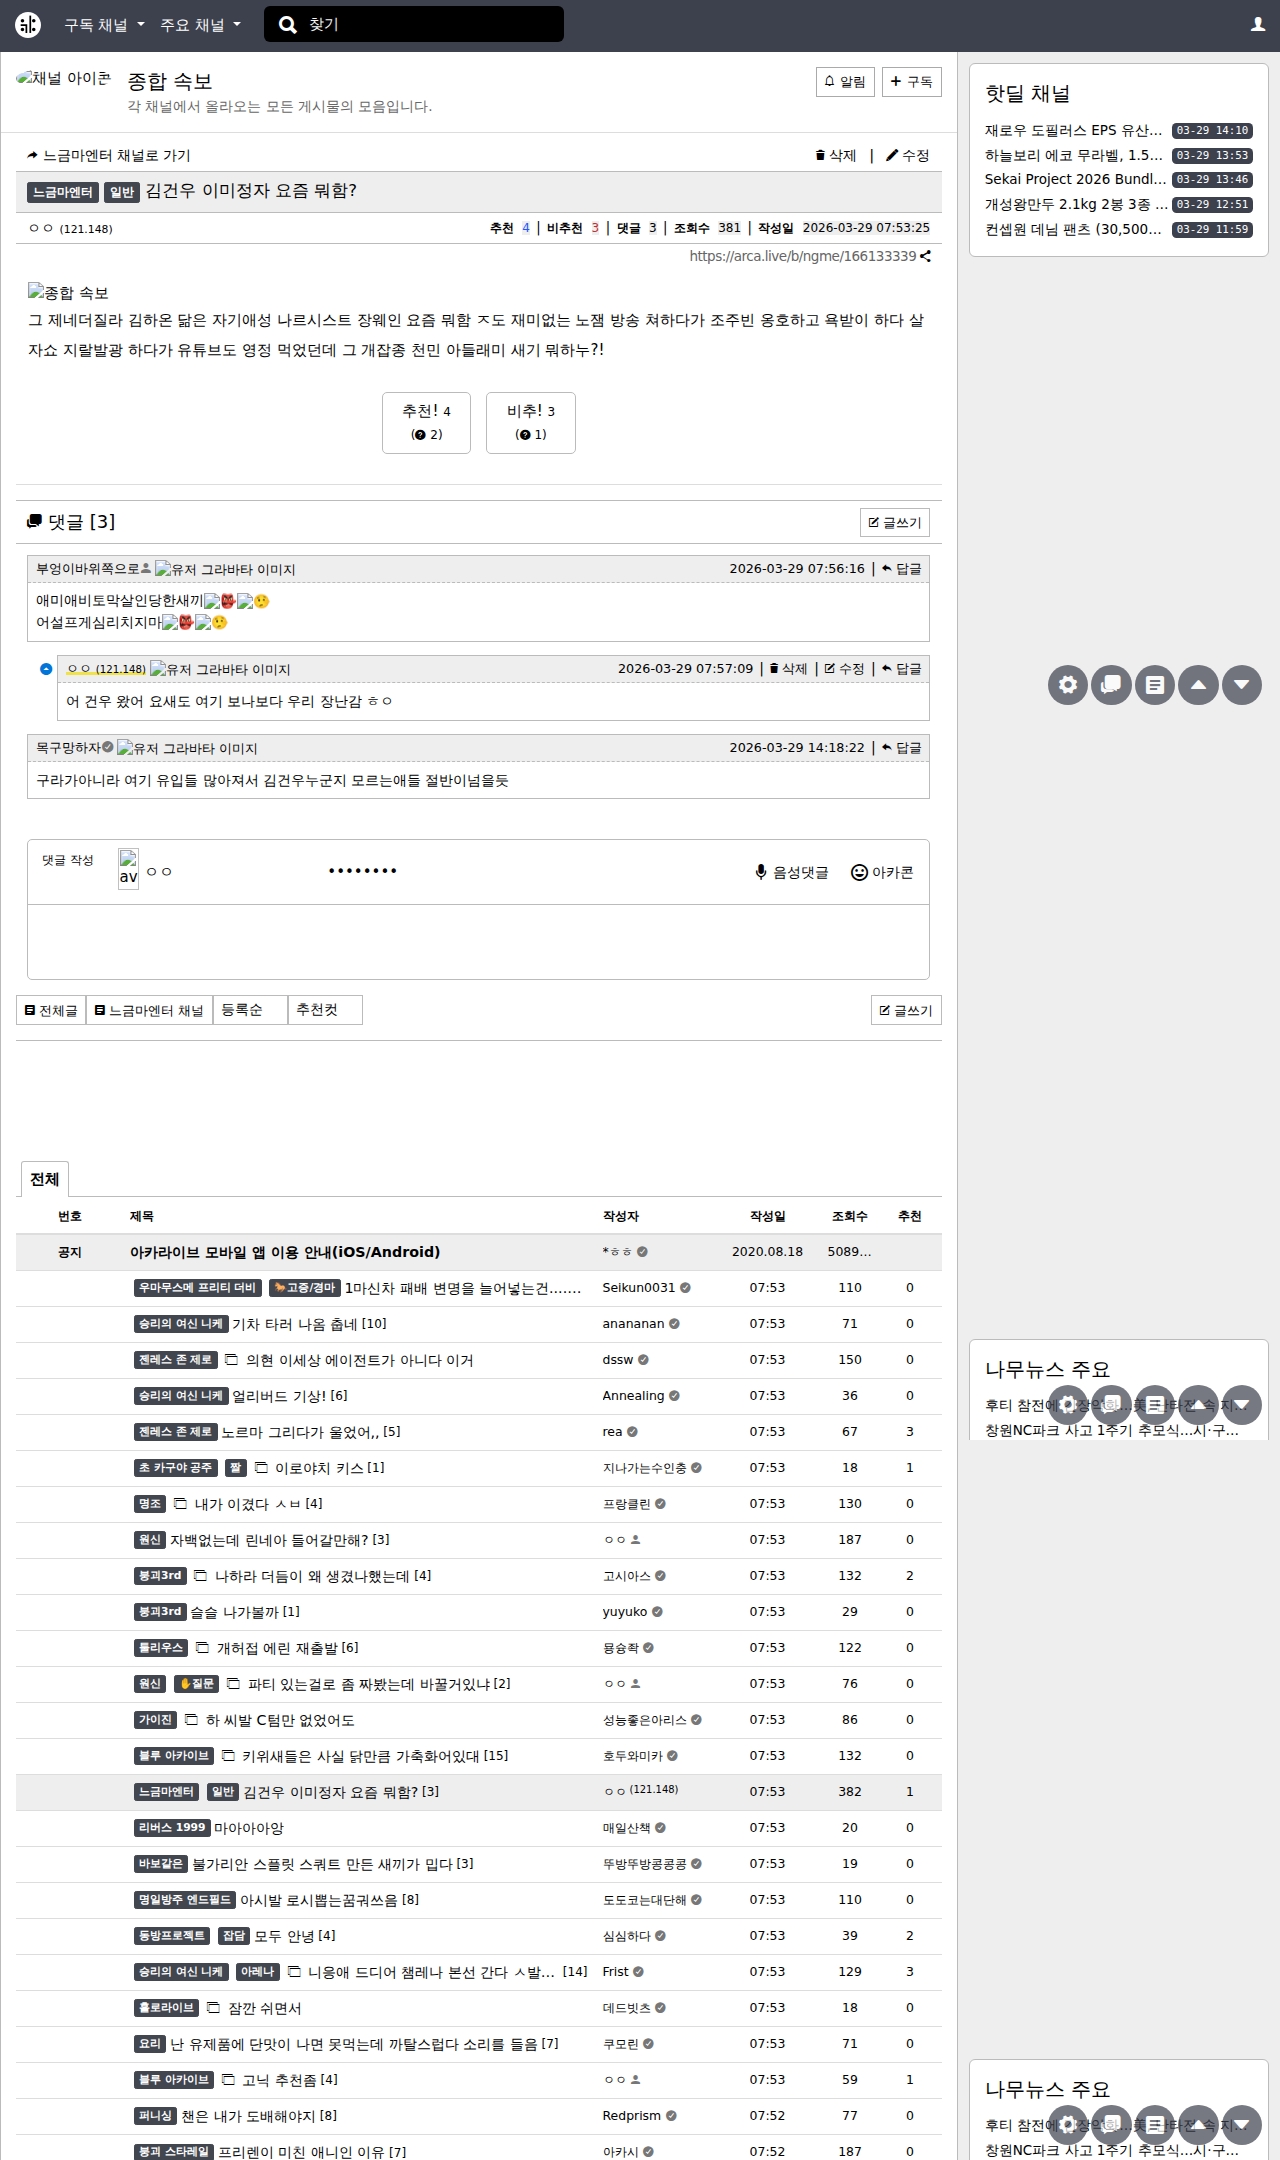Image resolution: width=1280 pixels, height=2160 pixels.
Task: Click 글쓰기 in the 댓글 header
Action: 895,523
